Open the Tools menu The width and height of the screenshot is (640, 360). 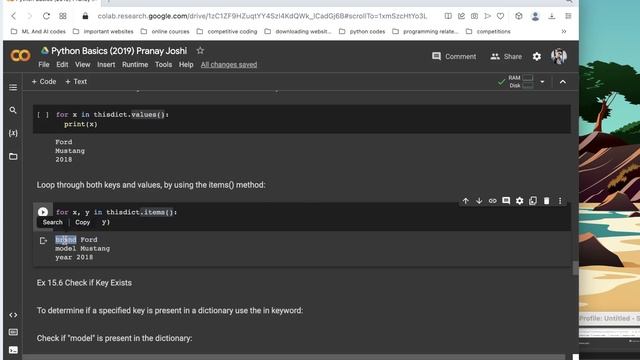[163, 64]
